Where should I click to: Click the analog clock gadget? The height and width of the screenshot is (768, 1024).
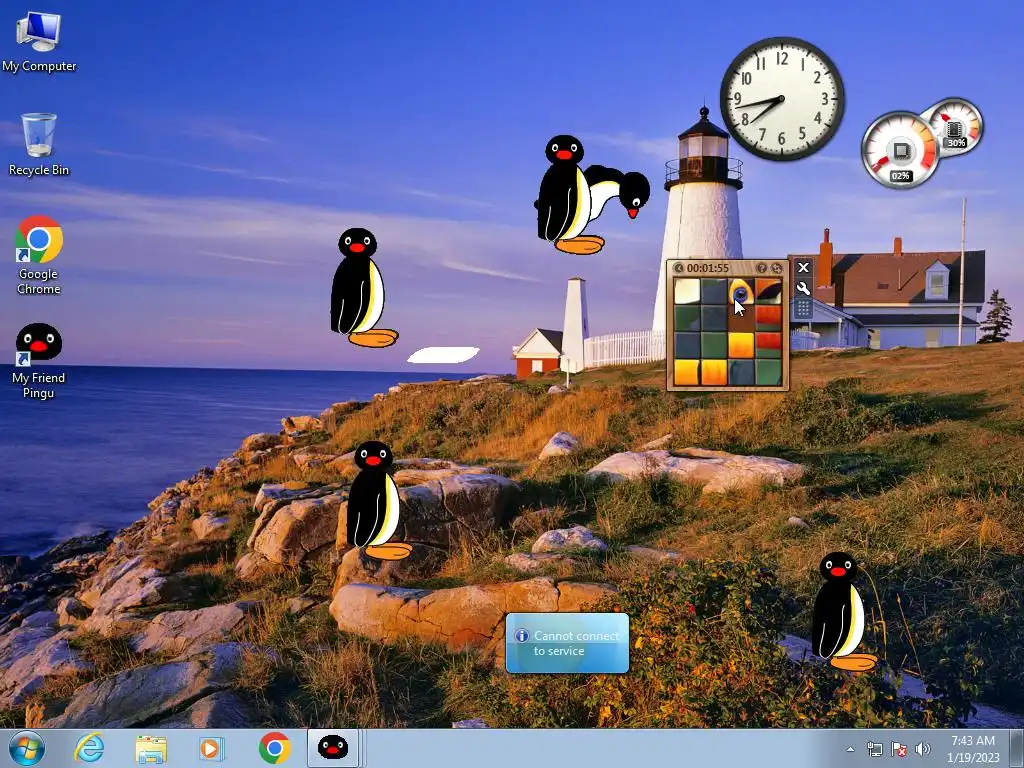coord(782,99)
